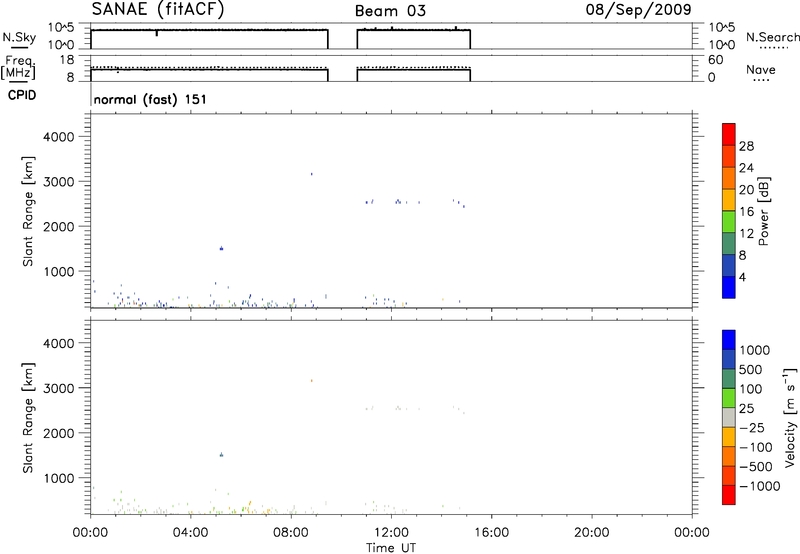The width and height of the screenshot is (800, 554).
Task: Click the 08:00 time axis label
Action: pyautogui.click(x=291, y=533)
